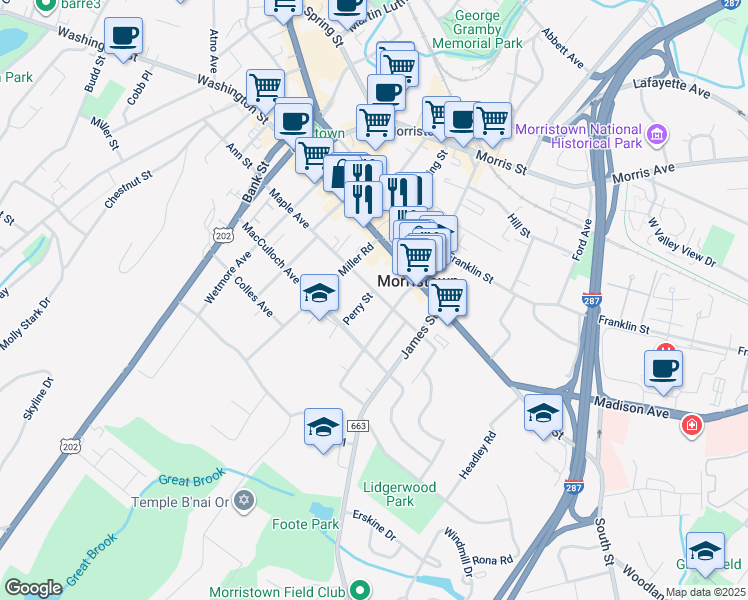
Task: Select the school marker by Perry St
Action: [x=319, y=296]
